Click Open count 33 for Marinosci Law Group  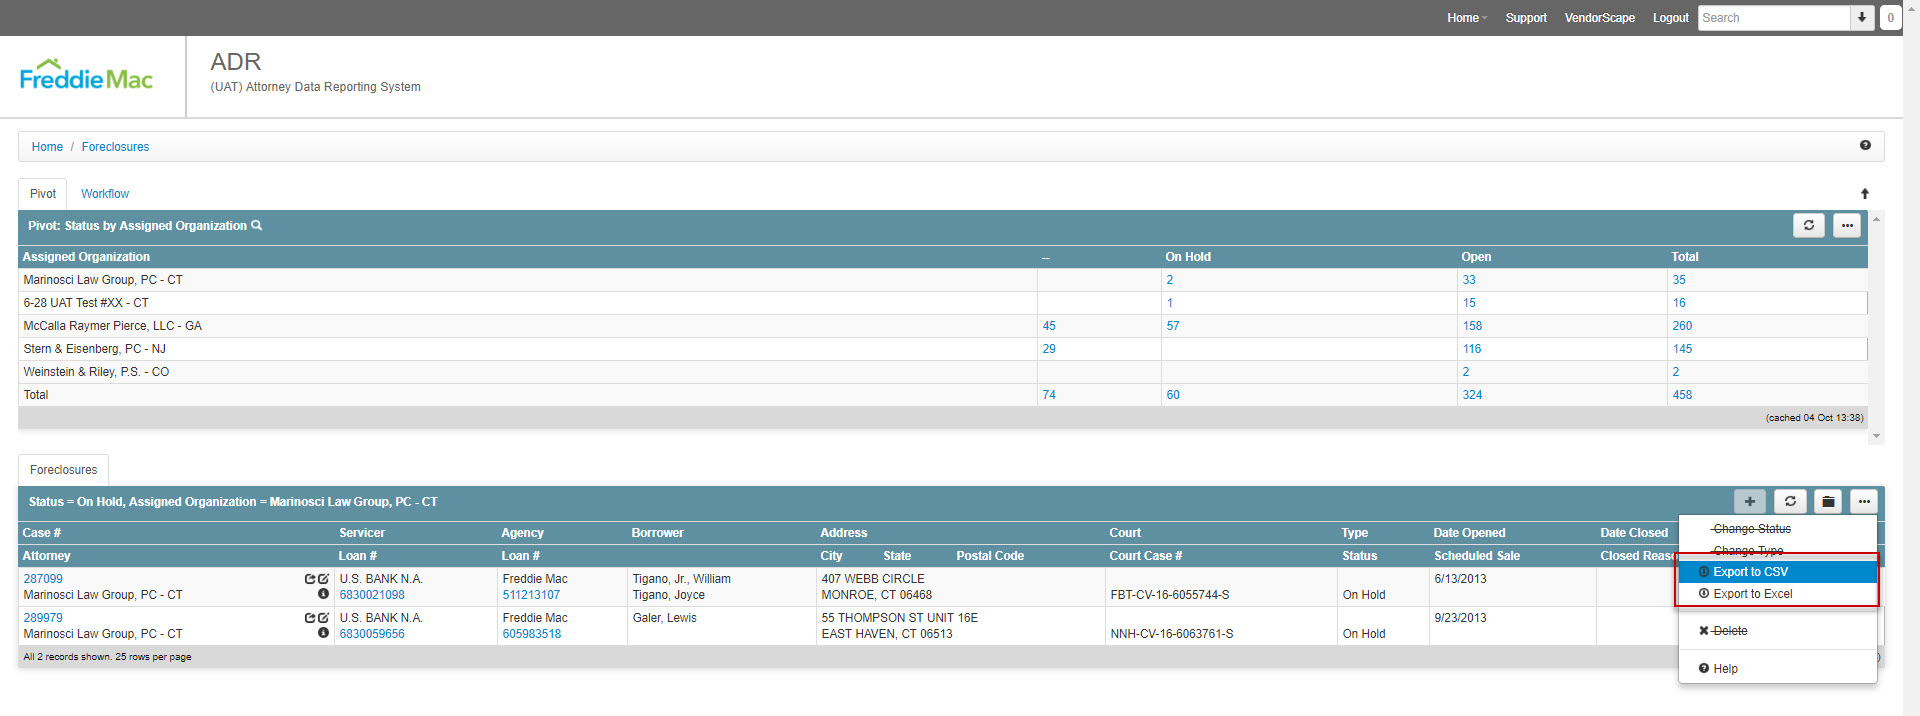(1469, 280)
